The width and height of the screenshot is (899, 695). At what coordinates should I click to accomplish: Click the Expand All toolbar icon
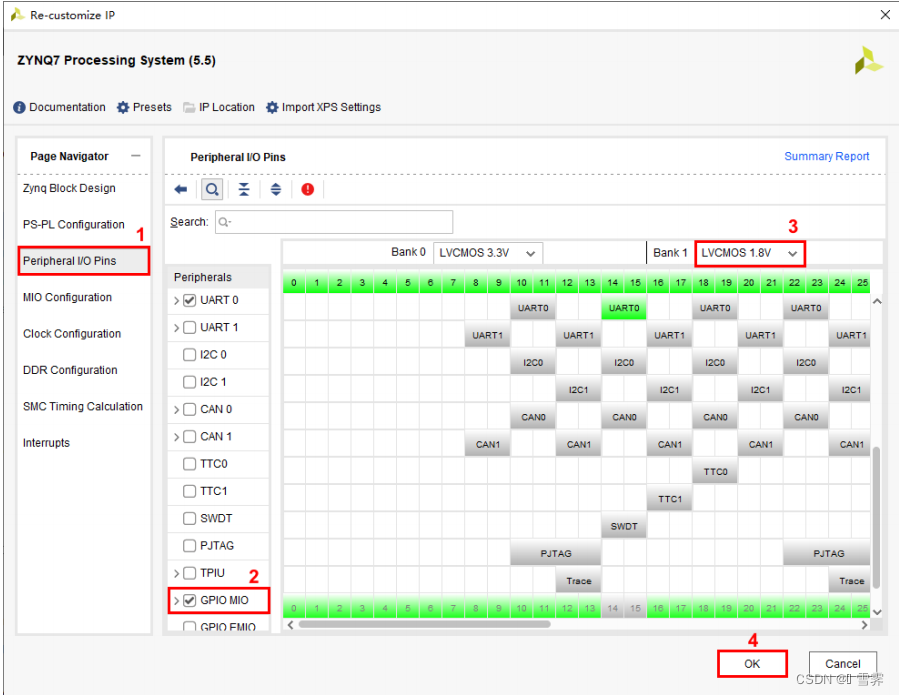(x=276, y=189)
